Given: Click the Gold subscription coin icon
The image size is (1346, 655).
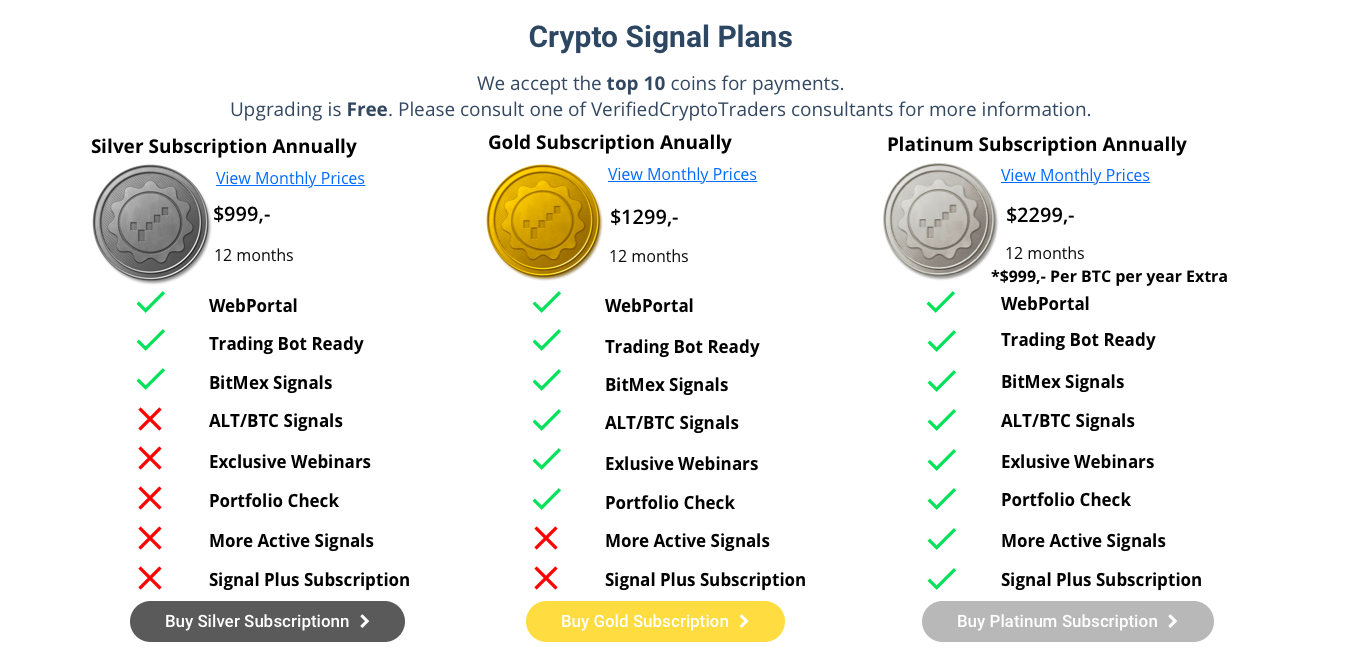Looking at the screenshot, I should (545, 221).
